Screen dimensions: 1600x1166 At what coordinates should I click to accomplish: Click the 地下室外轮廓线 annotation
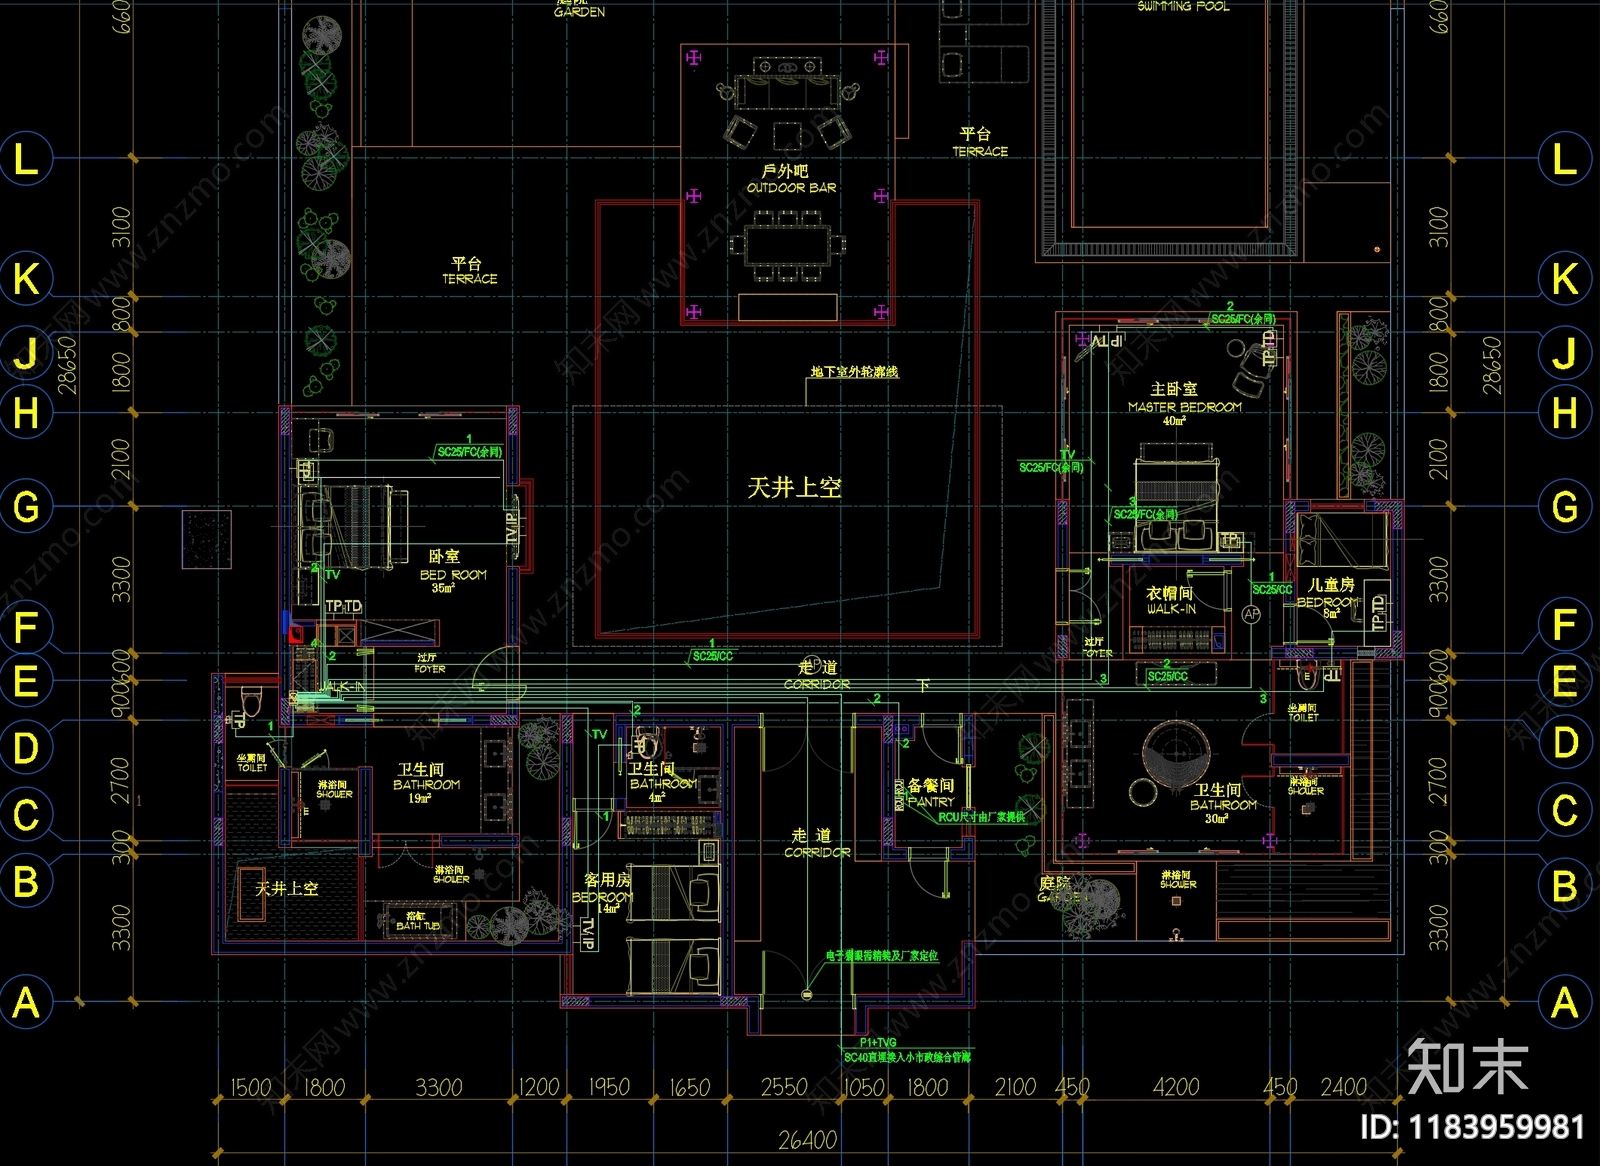point(854,372)
